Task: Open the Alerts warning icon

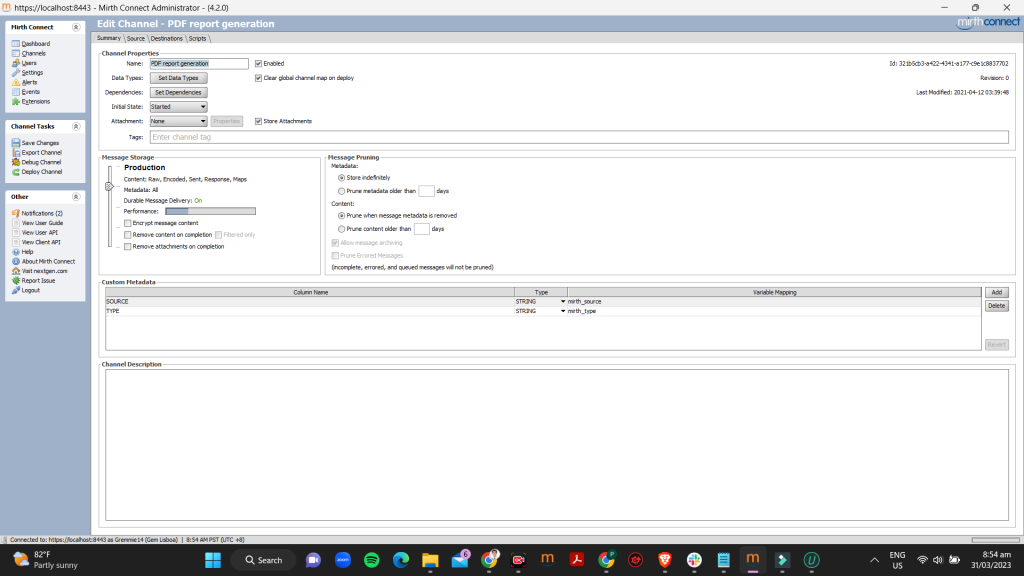Action: (16, 82)
